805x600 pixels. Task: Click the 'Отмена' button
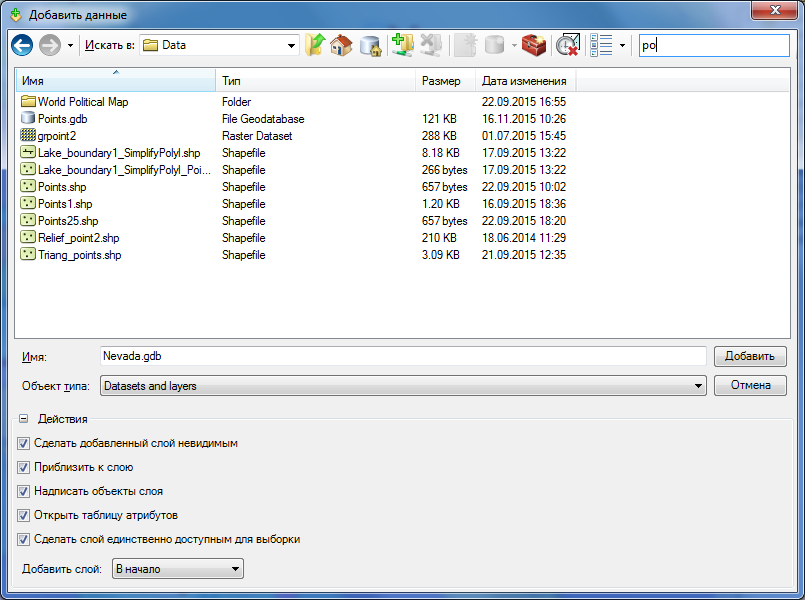pos(749,386)
